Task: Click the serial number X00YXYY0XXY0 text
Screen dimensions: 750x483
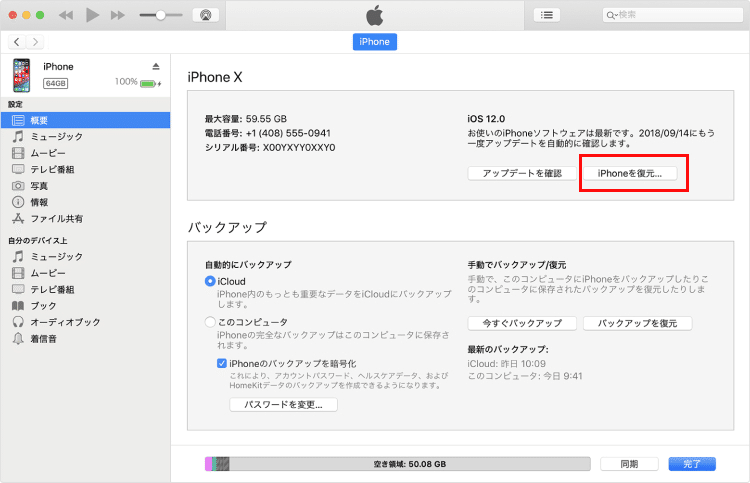Action: click(x=299, y=147)
